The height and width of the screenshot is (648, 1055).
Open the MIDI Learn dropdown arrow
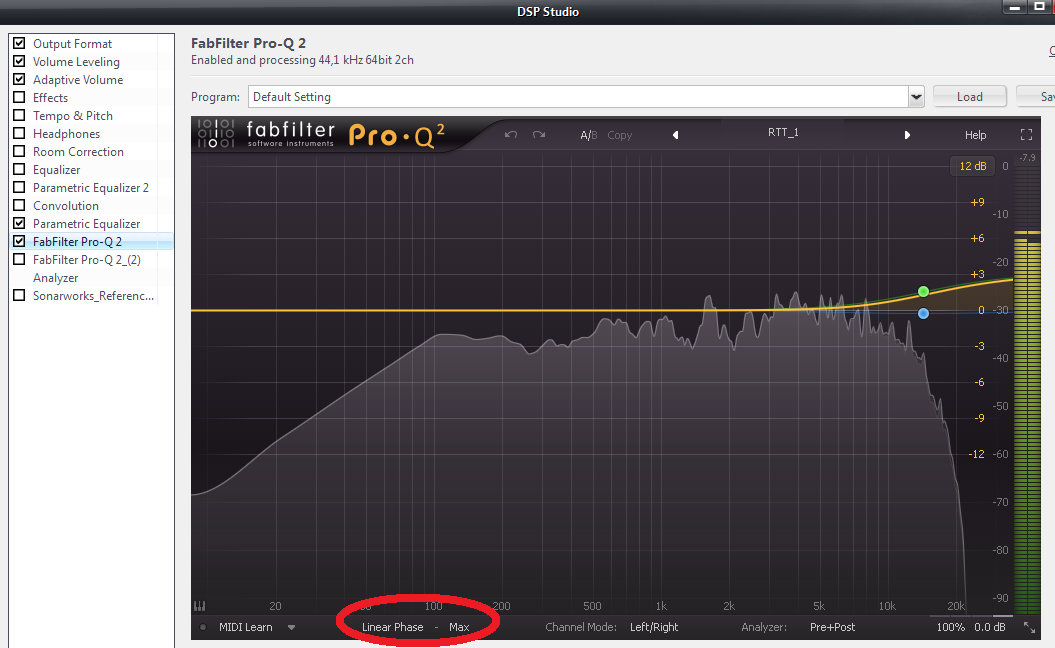tap(291, 627)
